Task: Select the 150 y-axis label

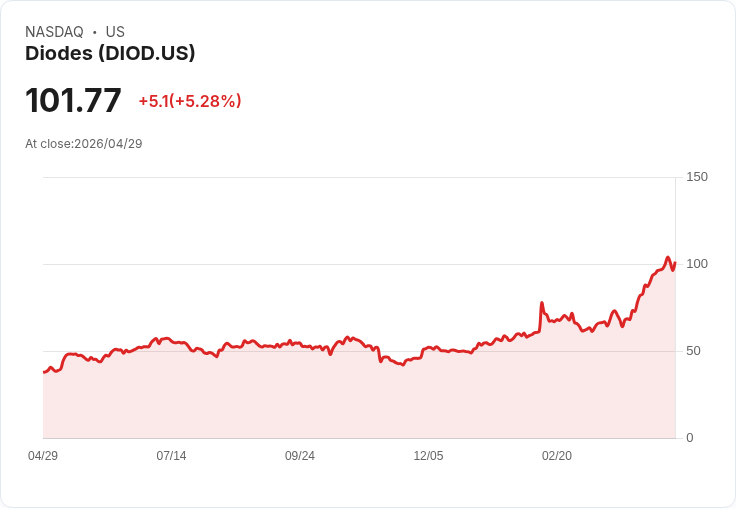Action: pos(696,177)
